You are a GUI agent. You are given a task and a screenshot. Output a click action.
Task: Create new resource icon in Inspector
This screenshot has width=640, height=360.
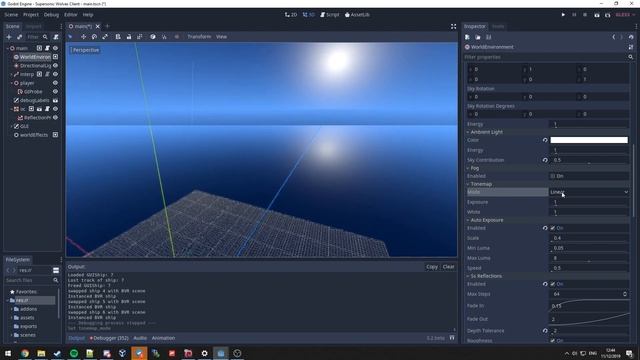[467, 37]
